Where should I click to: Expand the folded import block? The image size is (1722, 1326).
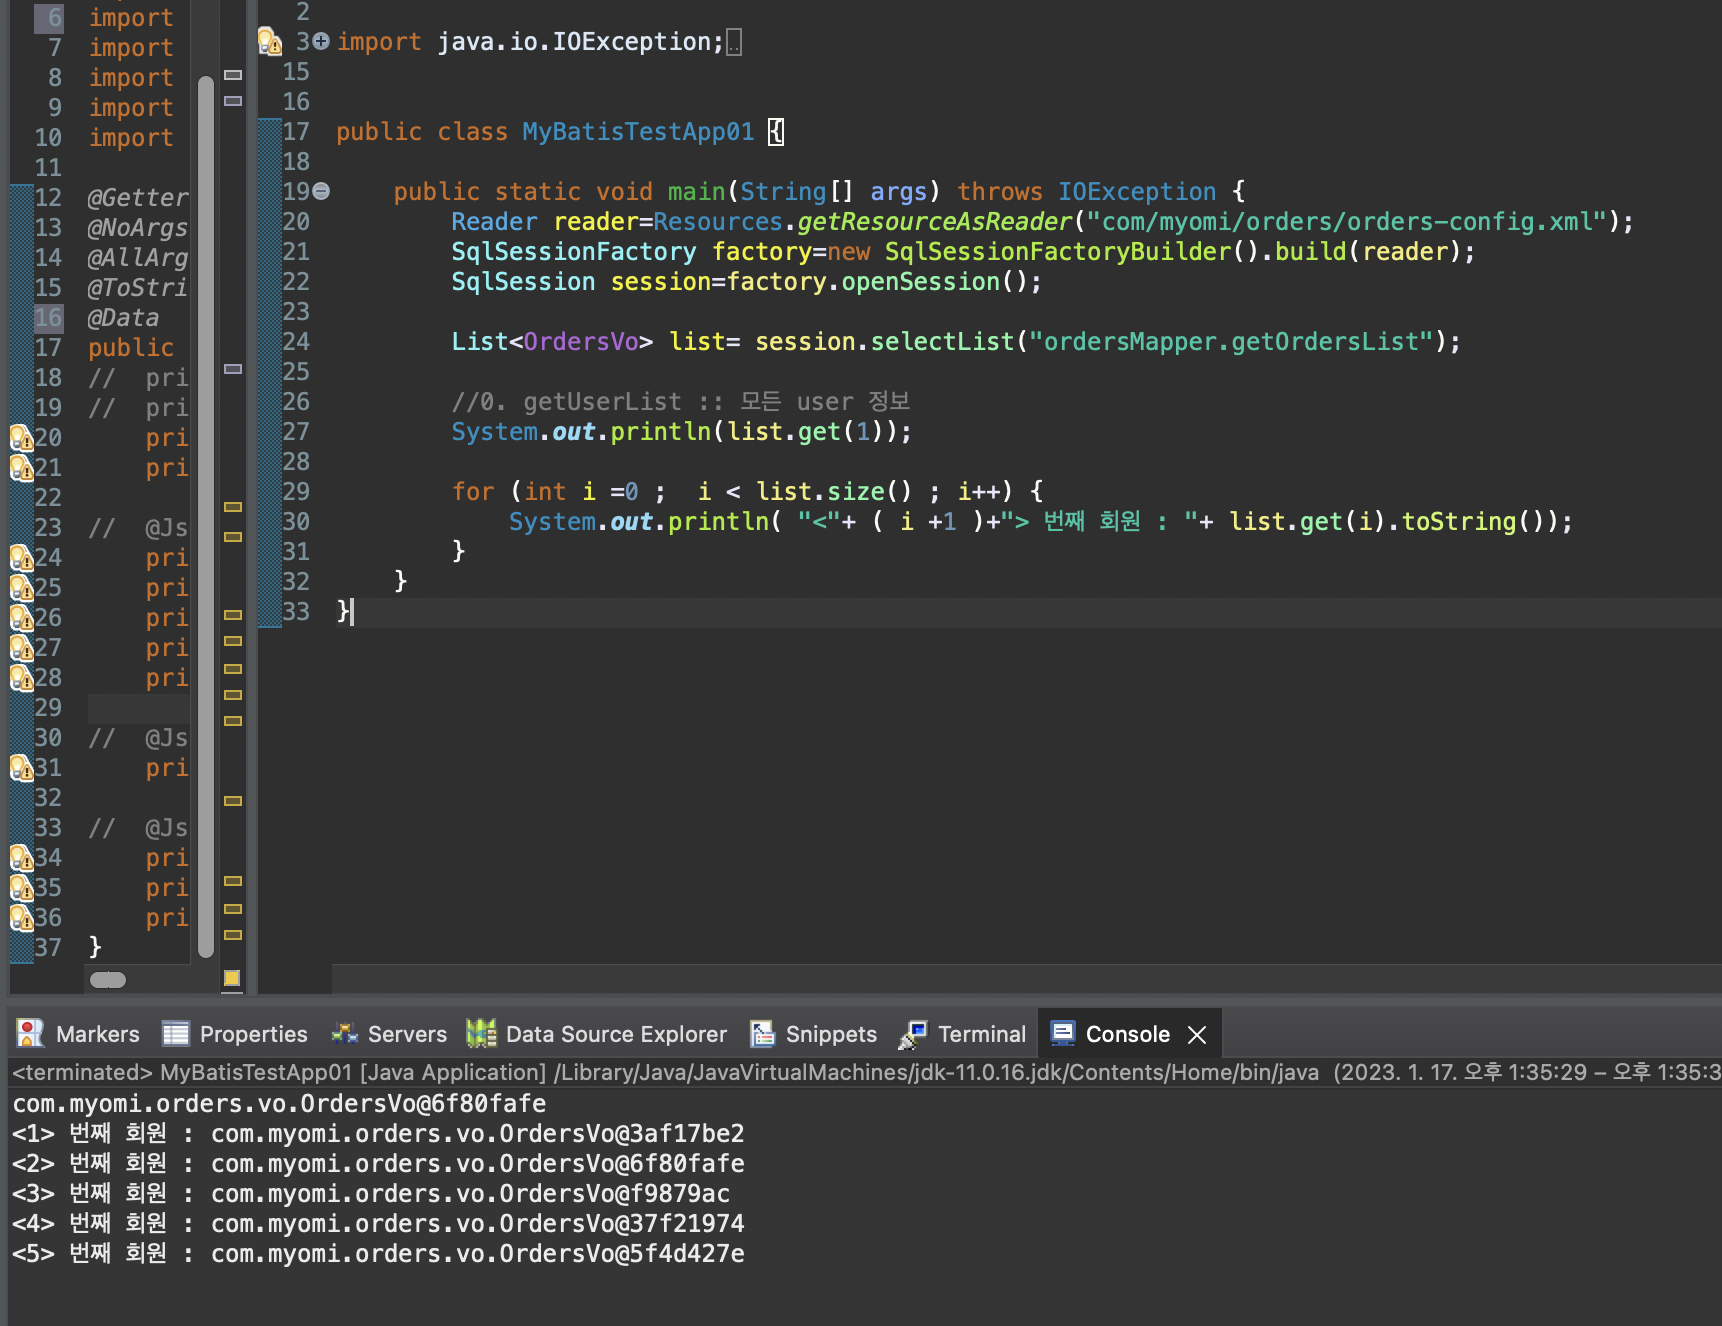tap(321, 42)
